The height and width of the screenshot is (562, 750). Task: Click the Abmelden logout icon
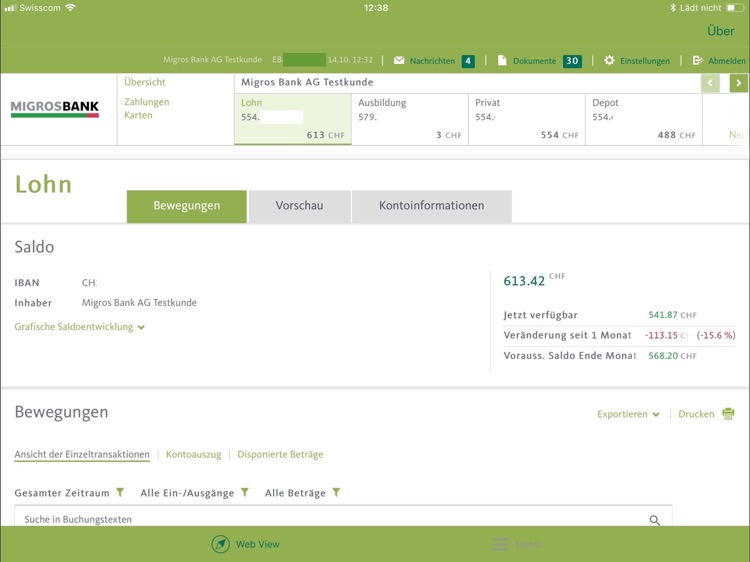click(697, 60)
